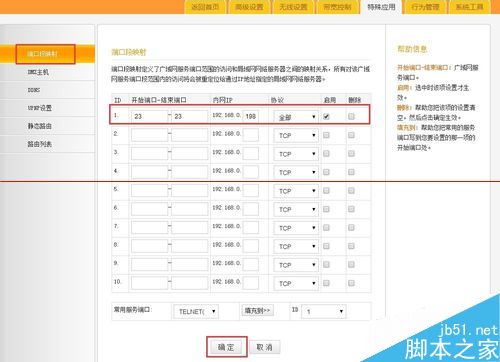Check the delete checkbox in row 6
This screenshot has width=500, height=362.
pyautogui.click(x=351, y=209)
